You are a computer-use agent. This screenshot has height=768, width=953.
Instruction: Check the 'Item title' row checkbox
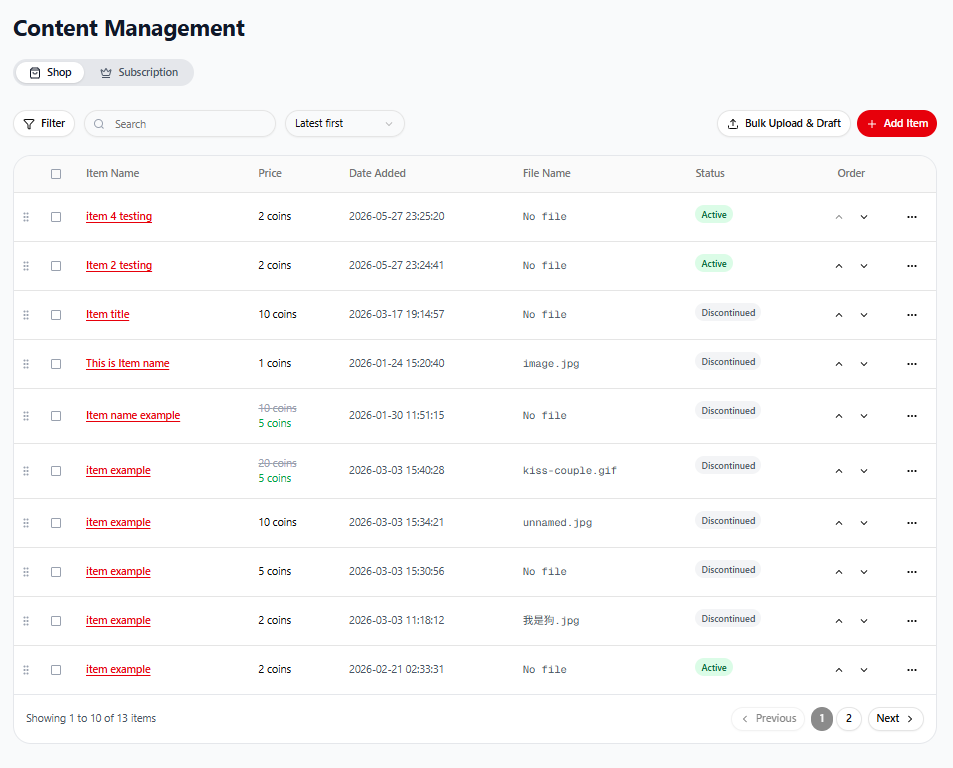point(56,315)
